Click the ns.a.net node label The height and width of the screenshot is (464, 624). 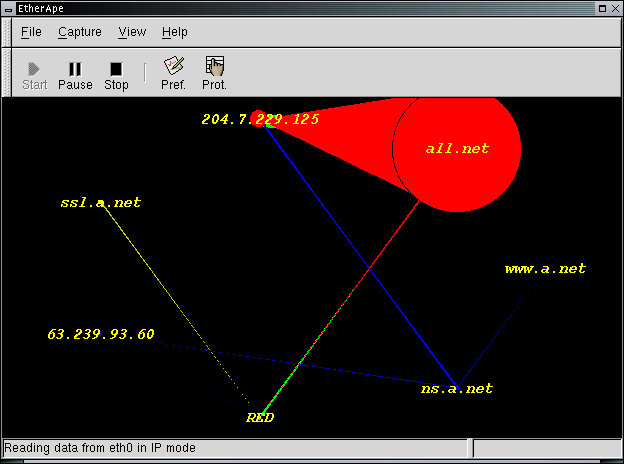(457, 389)
